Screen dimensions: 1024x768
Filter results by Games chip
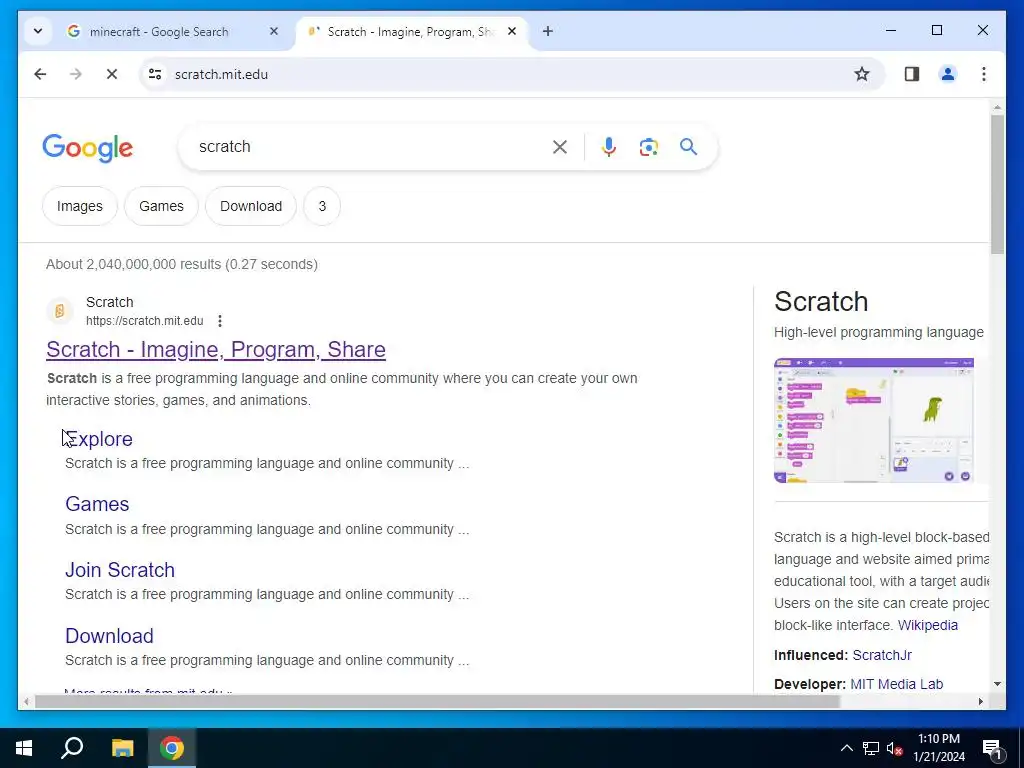pos(161,206)
